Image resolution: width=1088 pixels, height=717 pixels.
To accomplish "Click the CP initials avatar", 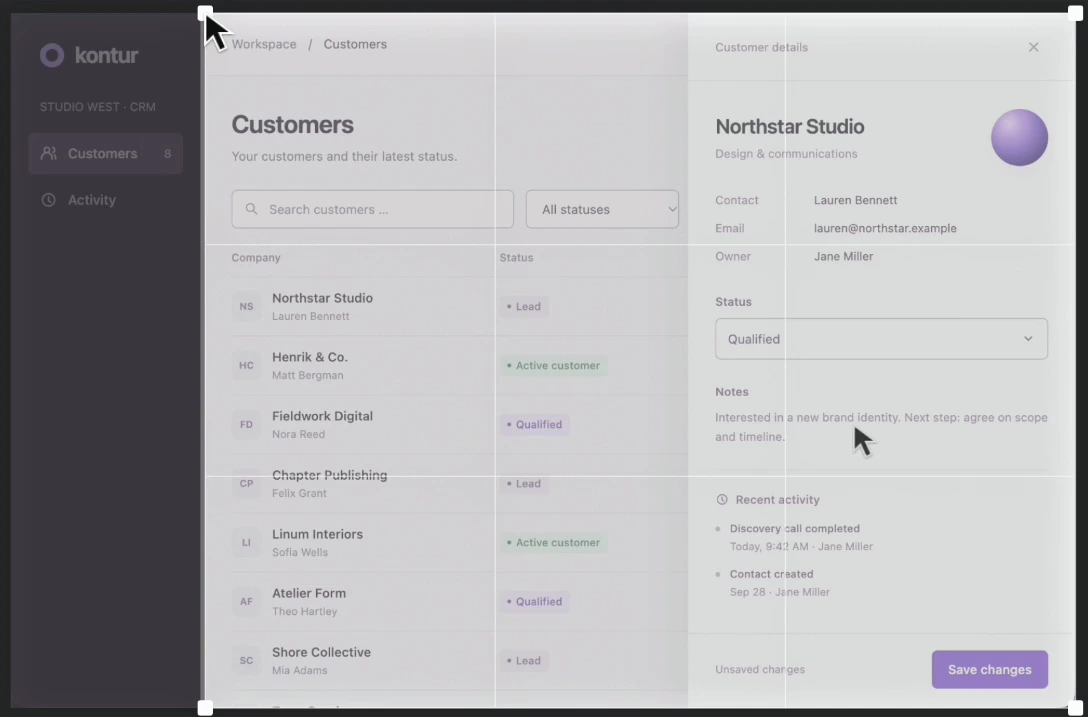I will point(246,483).
